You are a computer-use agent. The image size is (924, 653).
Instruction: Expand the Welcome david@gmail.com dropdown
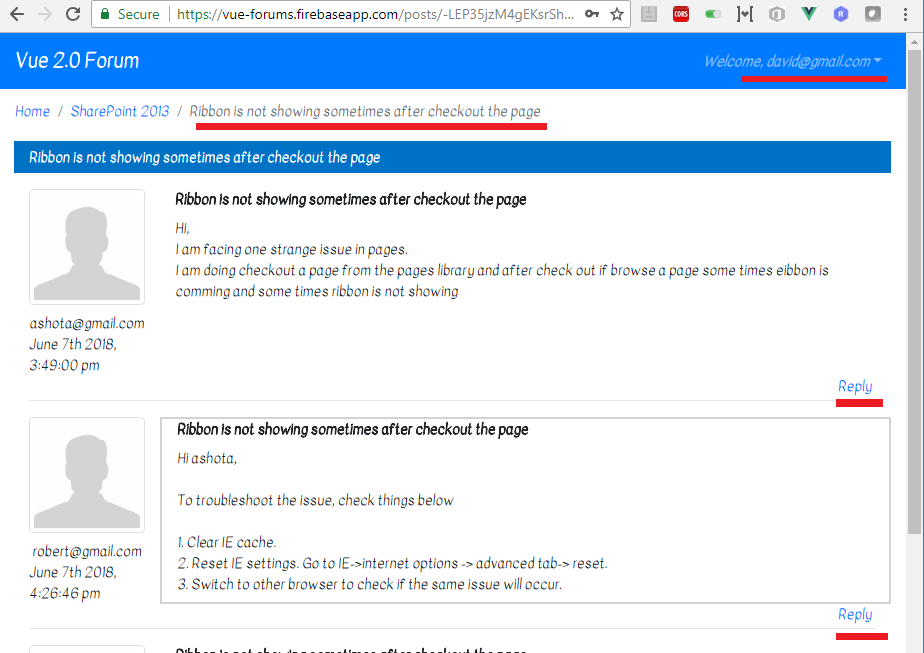click(x=793, y=61)
